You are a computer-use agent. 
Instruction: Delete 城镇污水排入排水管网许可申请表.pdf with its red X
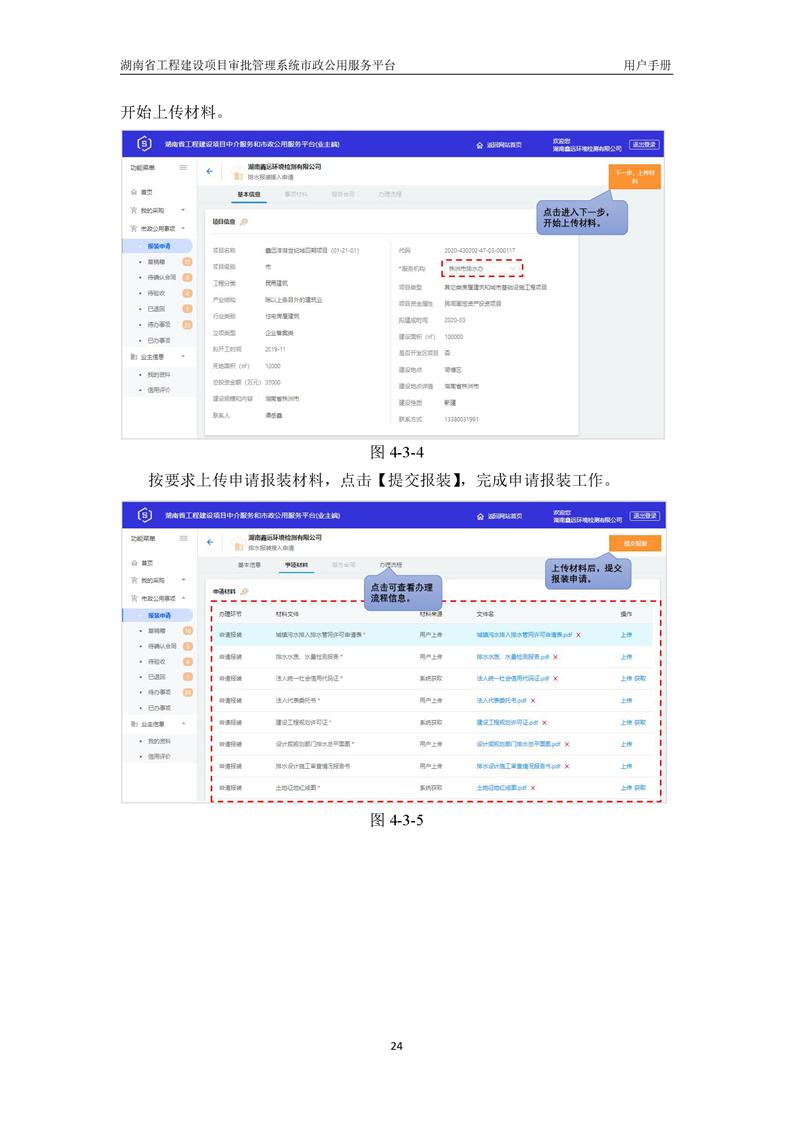[x=578, y=635]
